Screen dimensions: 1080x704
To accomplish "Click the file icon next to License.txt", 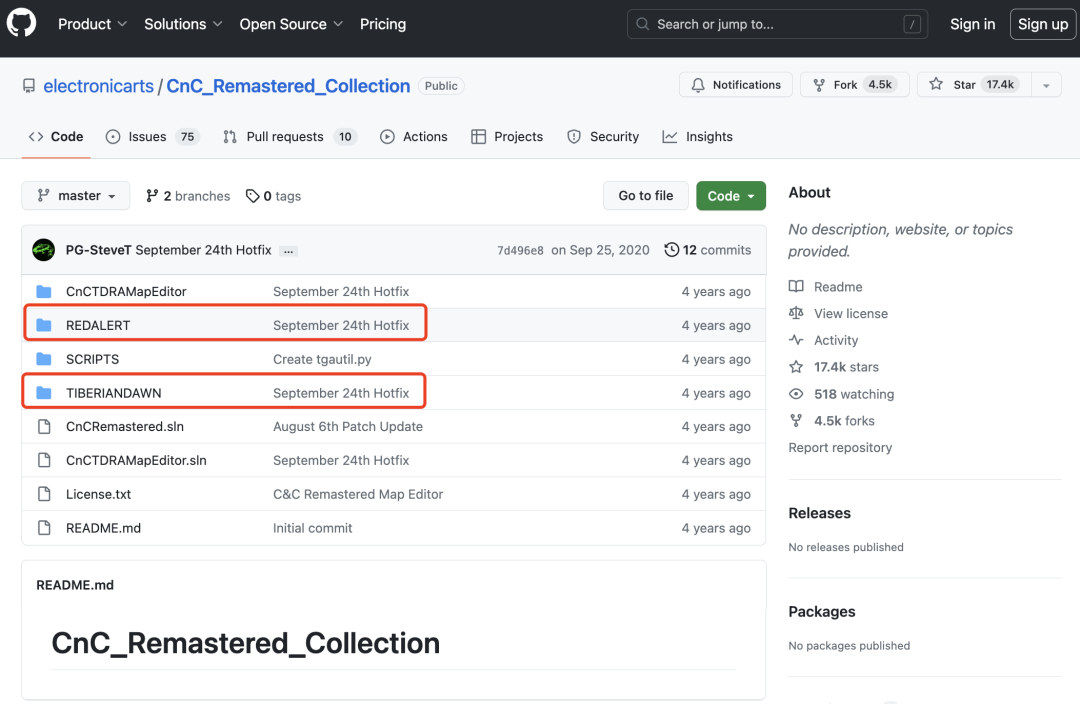I will (x=44, y=494).
